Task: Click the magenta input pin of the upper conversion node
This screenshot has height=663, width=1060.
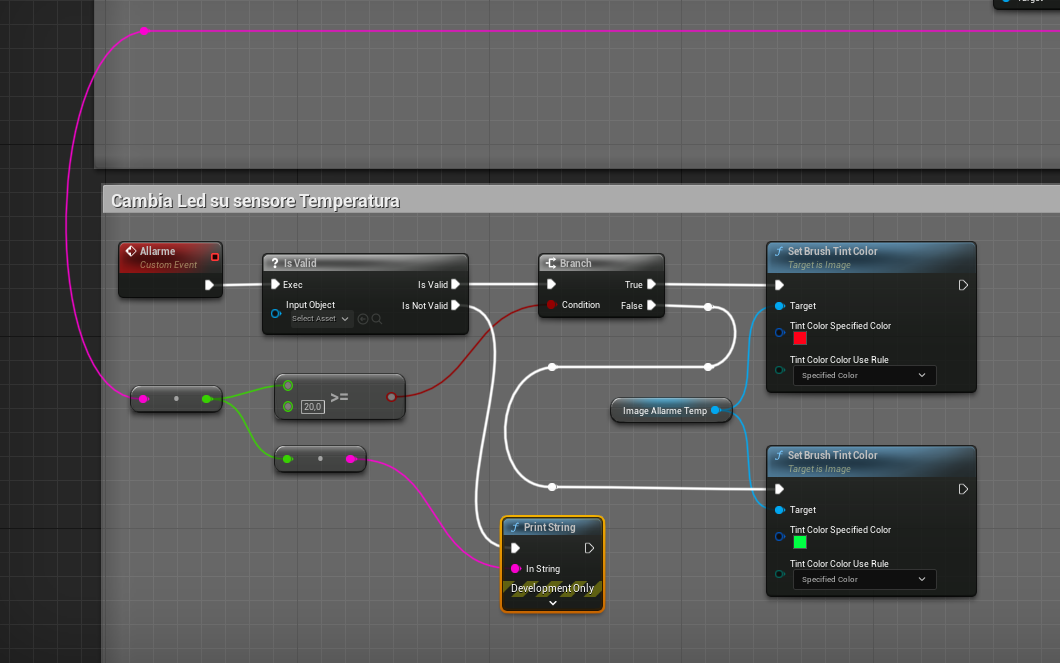Action: click(x=143, y=399)
